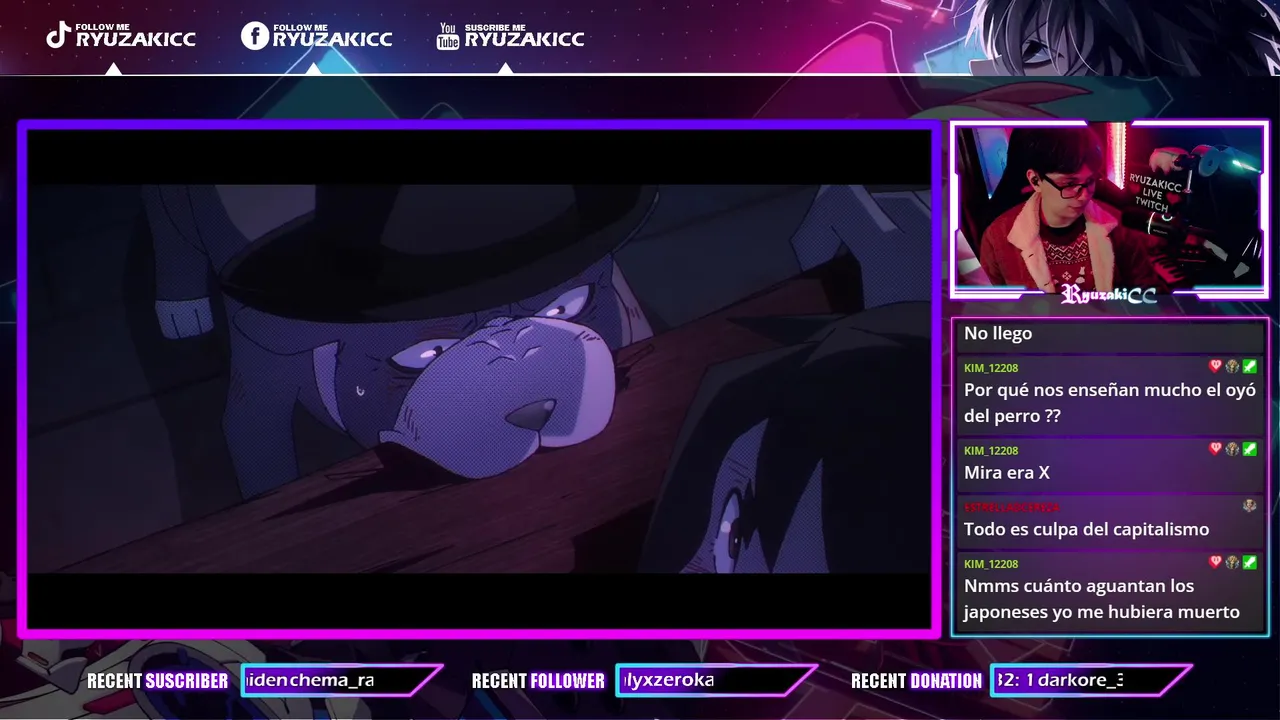Image resolution: width=1280 pixels, height=720 pixels.
Task: Open the TikTok RYUZAKICC follow label
Action: click(135, 35)
